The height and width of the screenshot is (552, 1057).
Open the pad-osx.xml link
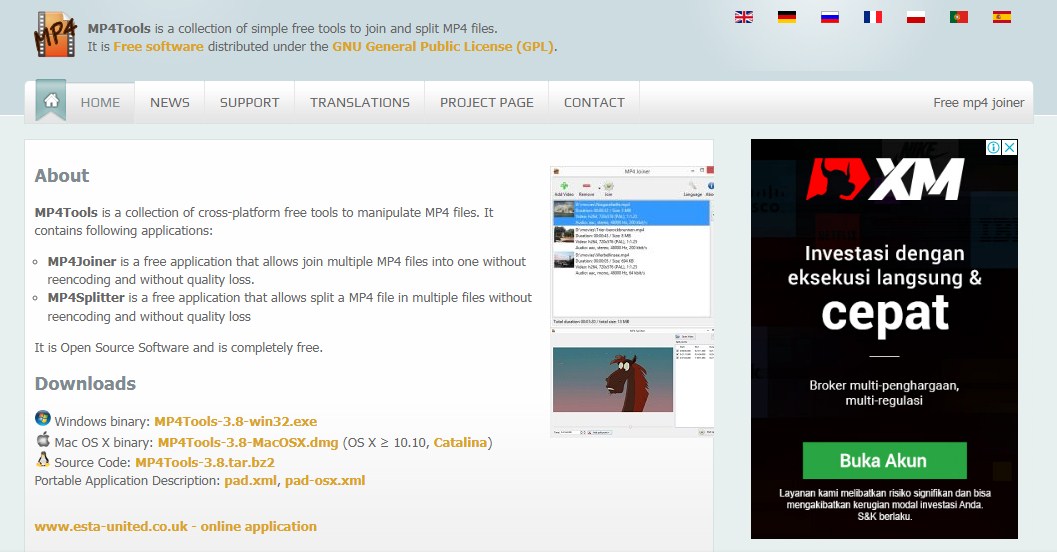tap(325, 481)
